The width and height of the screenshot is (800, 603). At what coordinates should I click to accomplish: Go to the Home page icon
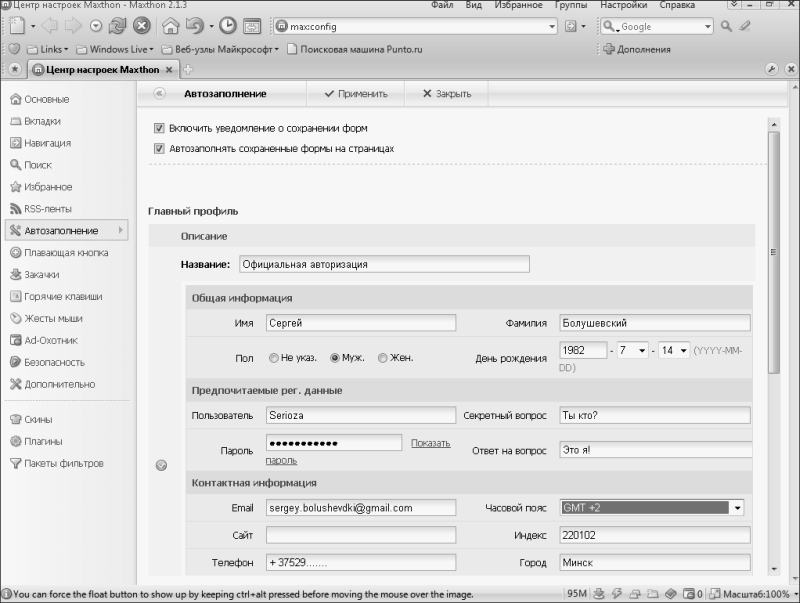click(170, 26)
